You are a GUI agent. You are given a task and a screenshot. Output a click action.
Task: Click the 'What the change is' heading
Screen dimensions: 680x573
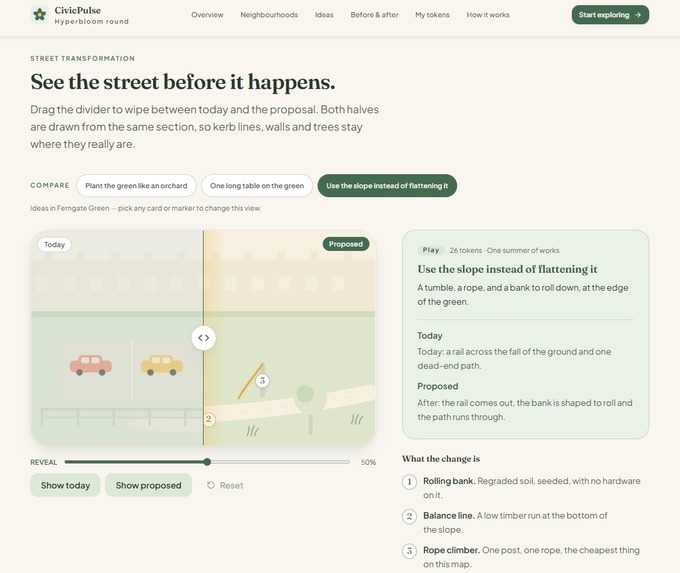coord(441,458)
